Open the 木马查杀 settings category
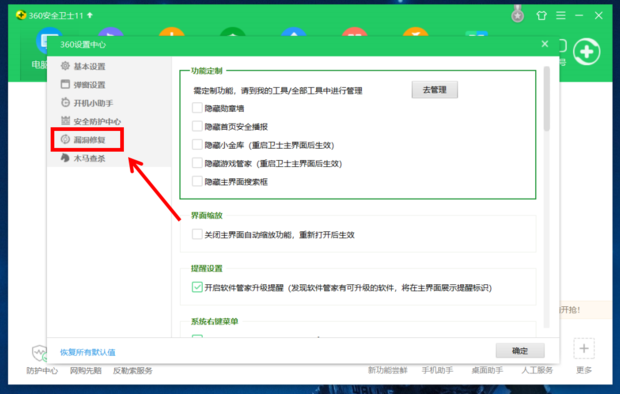 [x=83, y=158]
